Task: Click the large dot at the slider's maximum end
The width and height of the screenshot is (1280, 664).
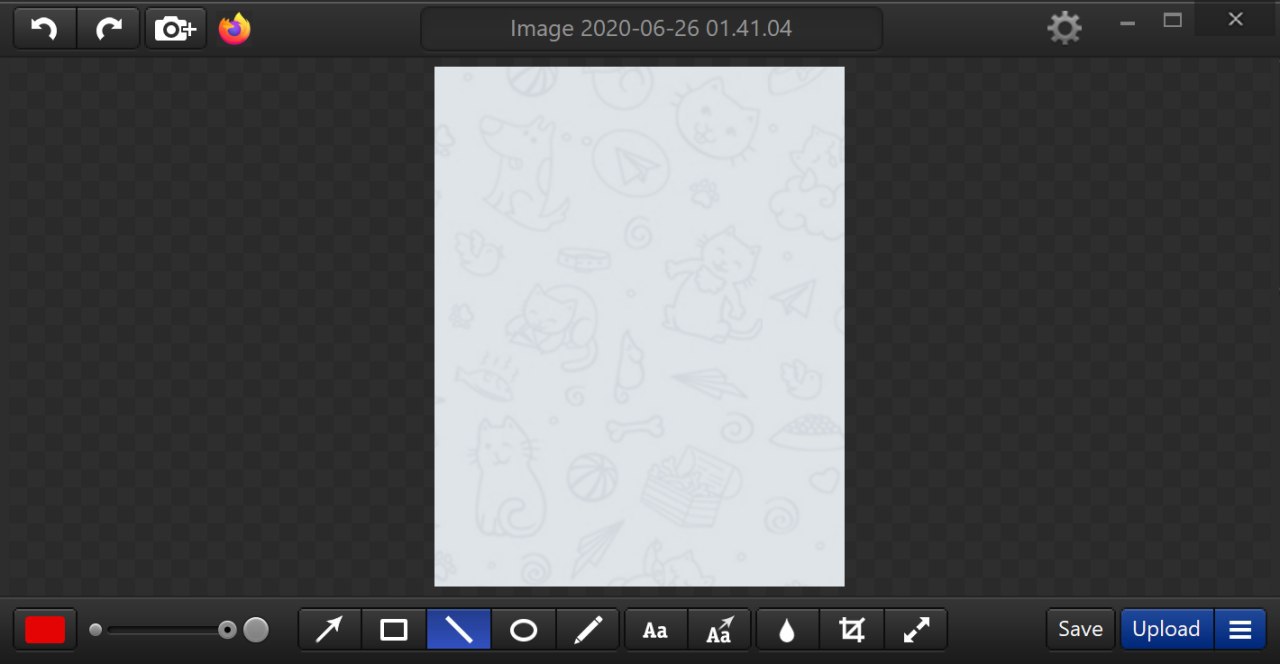Action: 256,630
